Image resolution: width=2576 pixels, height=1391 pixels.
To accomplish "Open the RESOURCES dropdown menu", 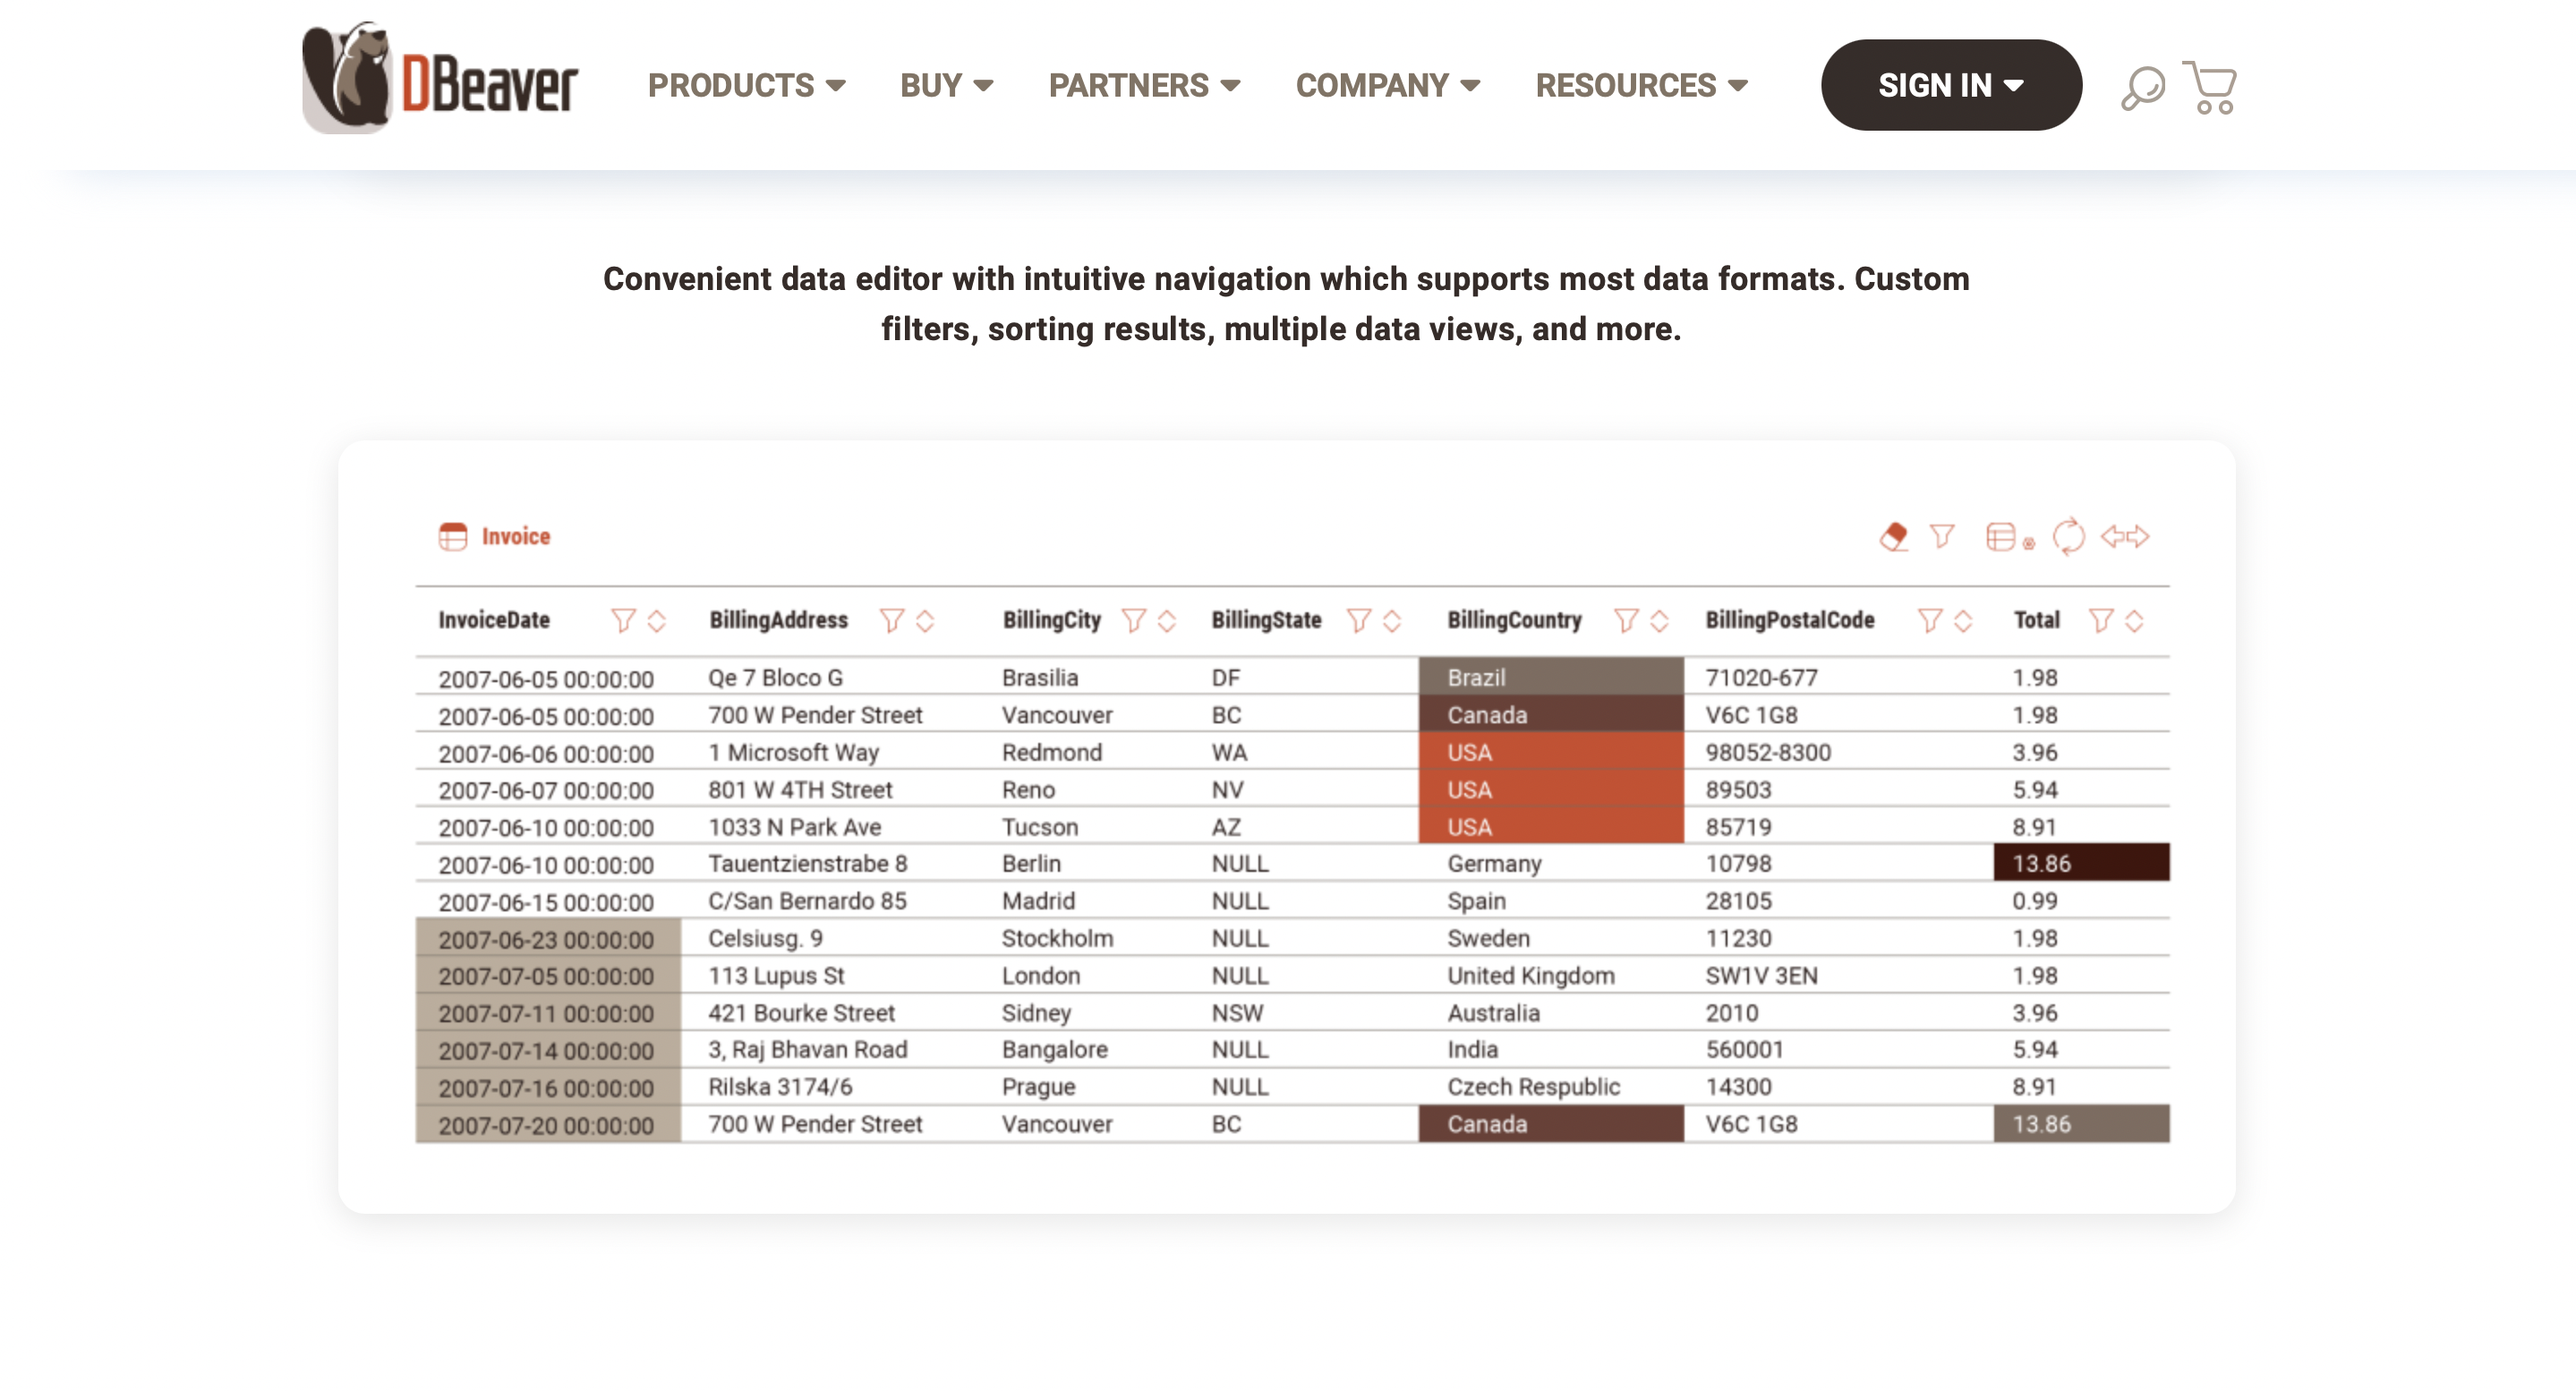I will point(1641,85).
